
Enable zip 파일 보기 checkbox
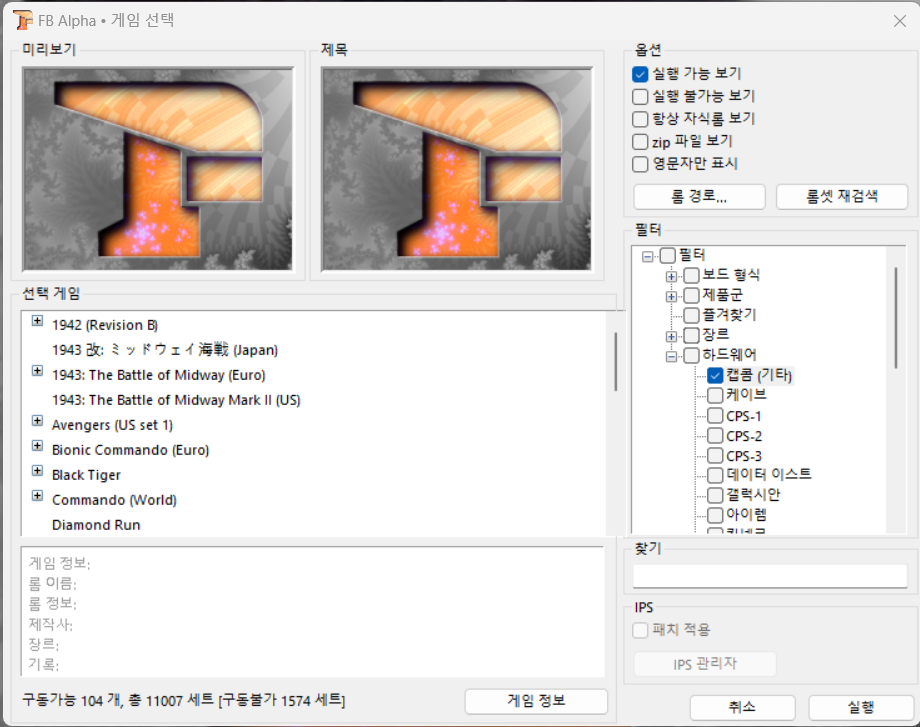pos(640,141)
